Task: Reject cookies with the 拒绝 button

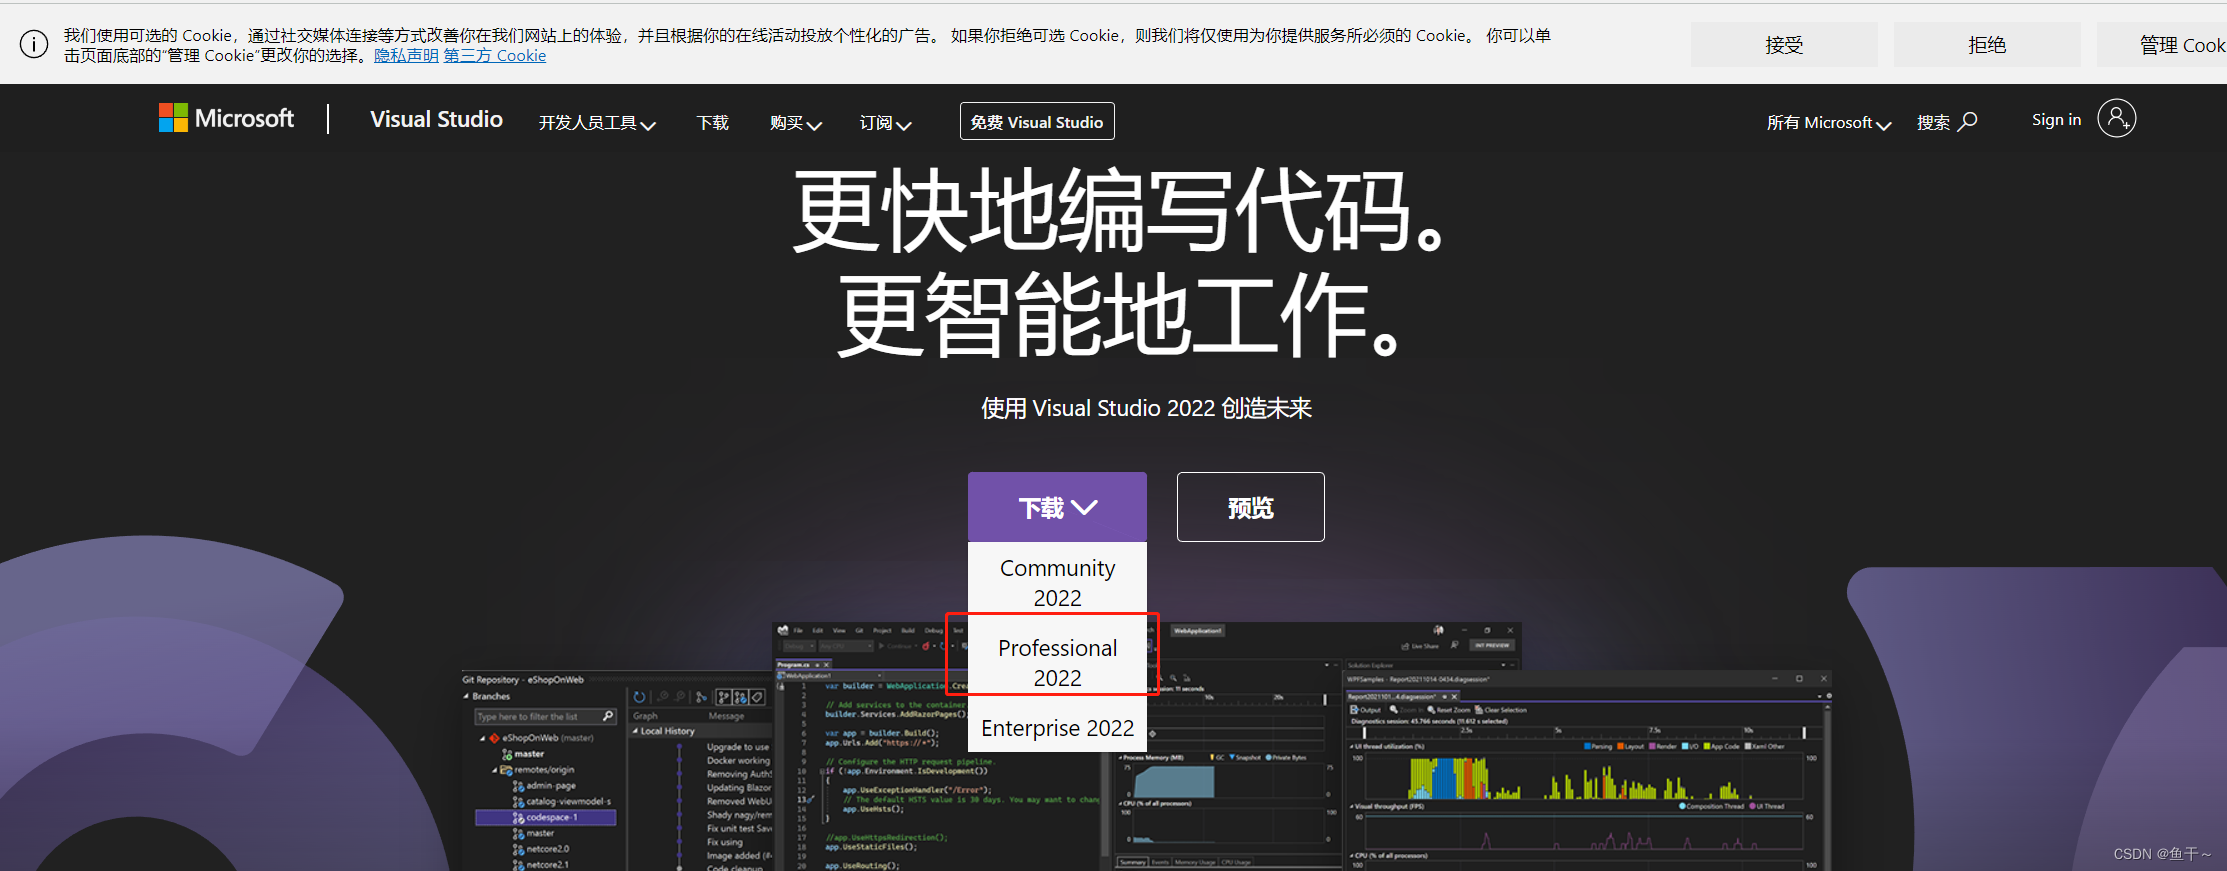Action: pyautogui.click(x=1987, y=45)
